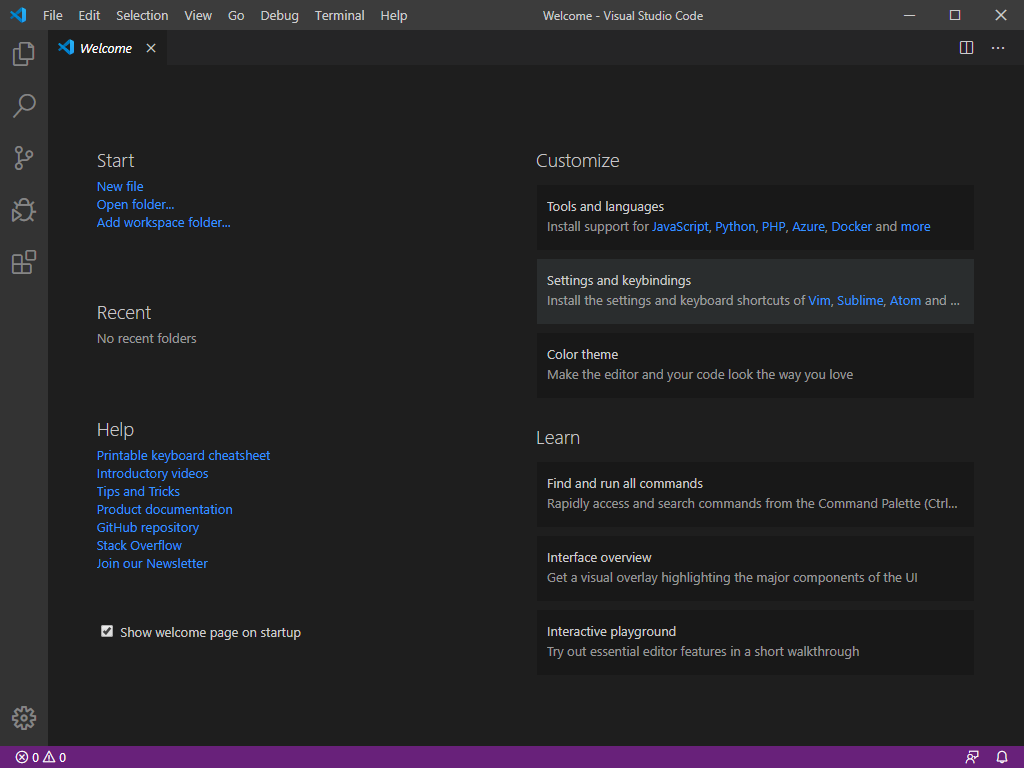1024x768 pixels.
Task: Open Find and run all commands card
Action: [x=755, y=494]
